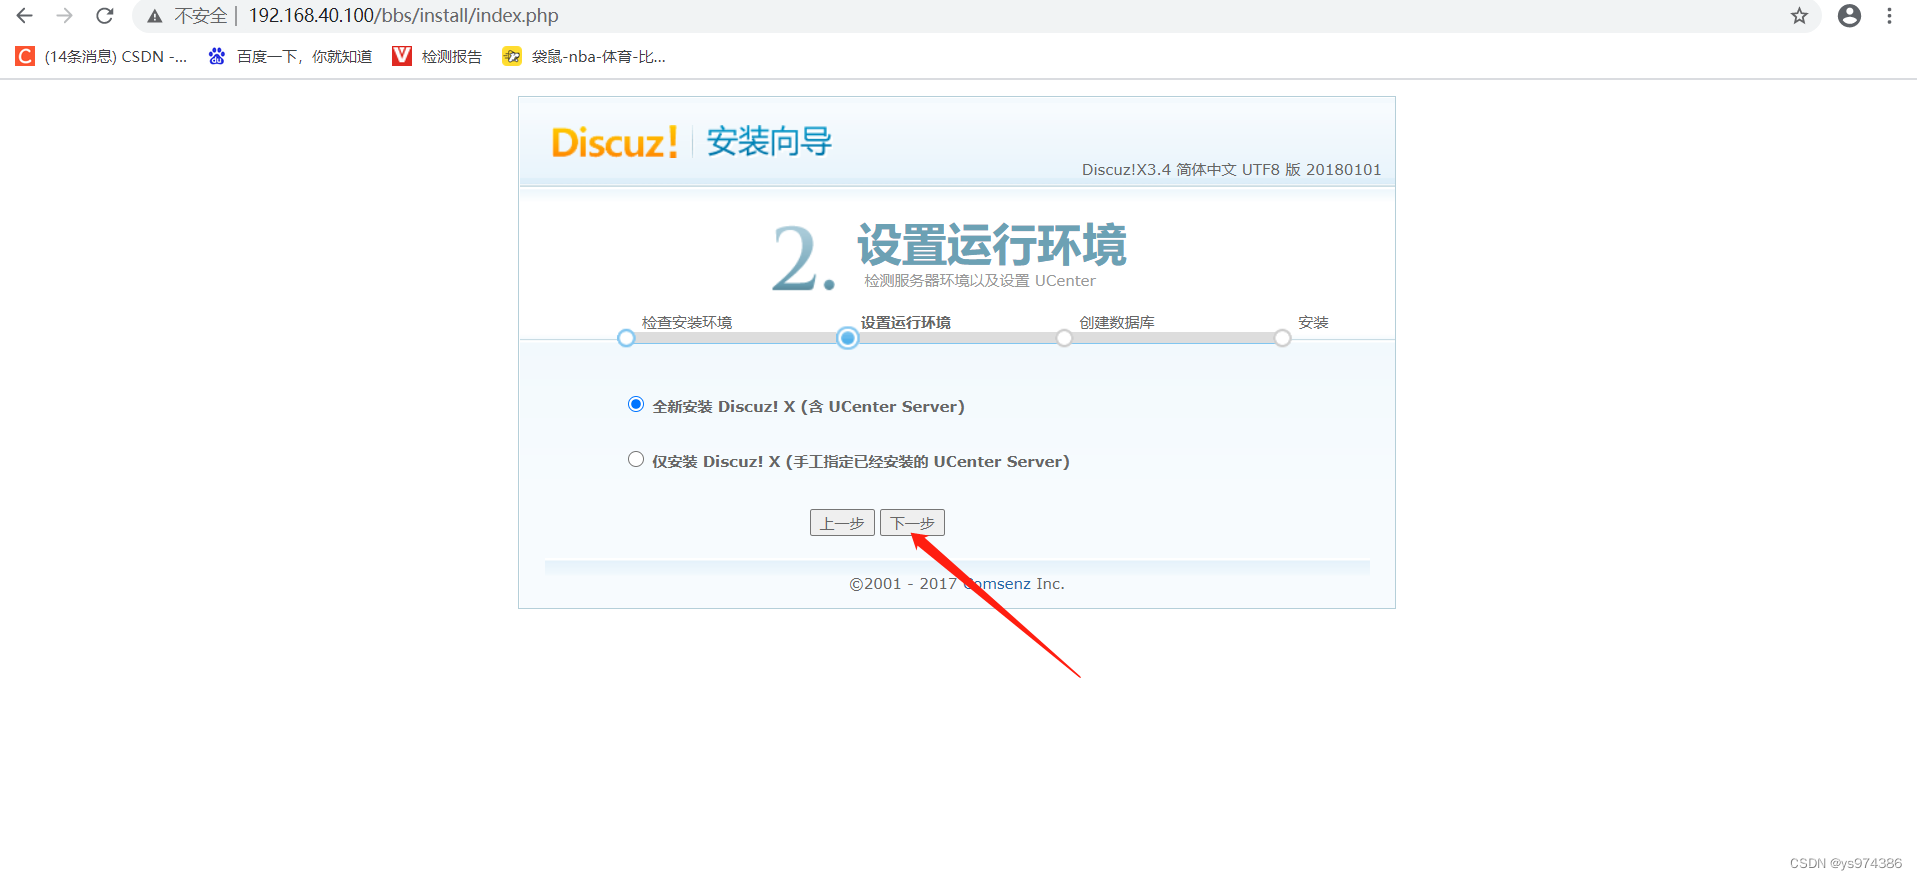This screenshot has width=1917, height=880.
Task: Reload the page with refresh icon
Action: 105,16
